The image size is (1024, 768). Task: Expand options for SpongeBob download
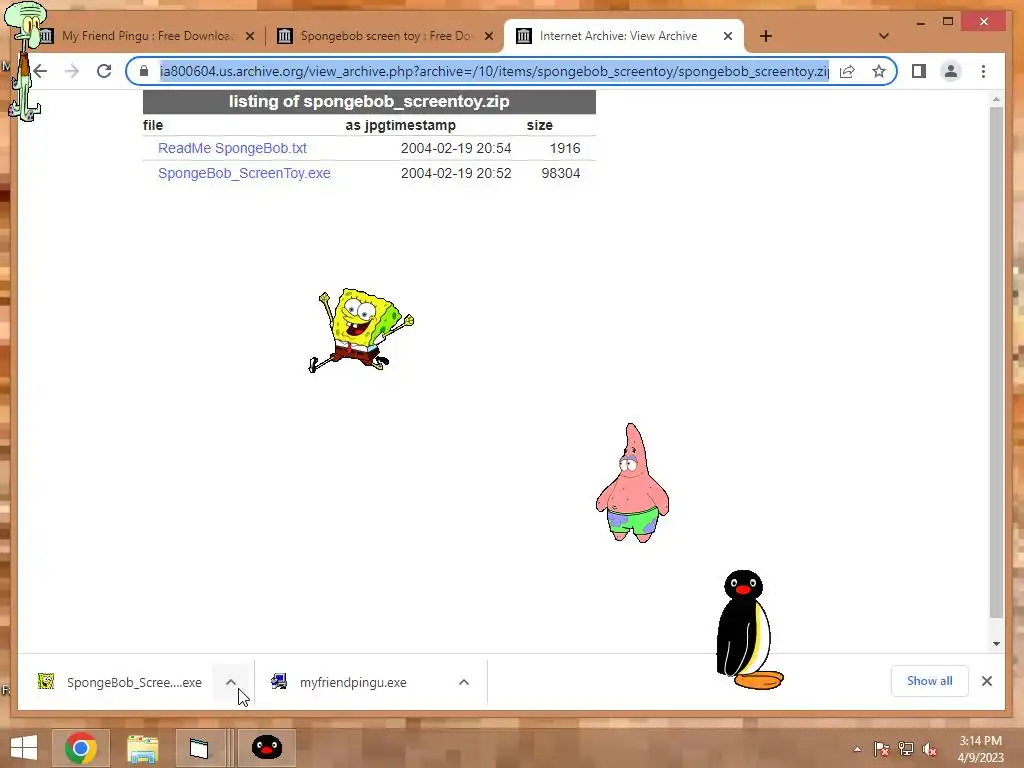(231, 682)
